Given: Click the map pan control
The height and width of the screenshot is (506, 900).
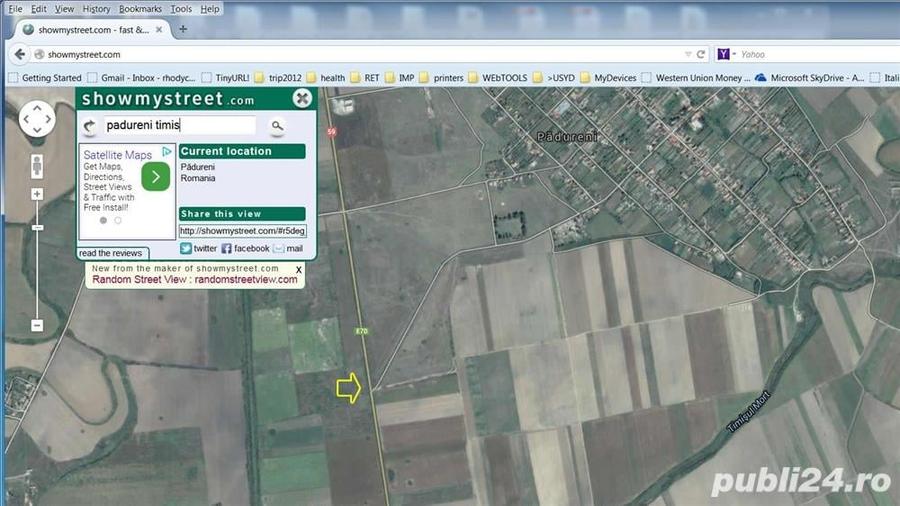Looking at the screenshot, I should [x=37, y=119].
